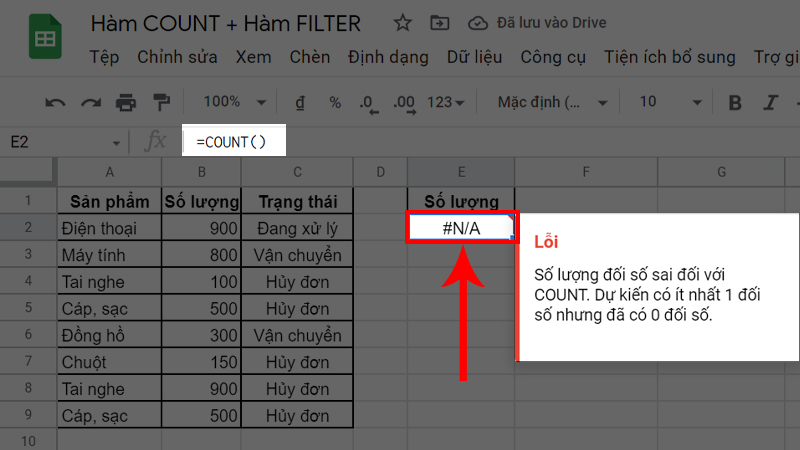
Task: Star the document title
Action: point(402,23)
